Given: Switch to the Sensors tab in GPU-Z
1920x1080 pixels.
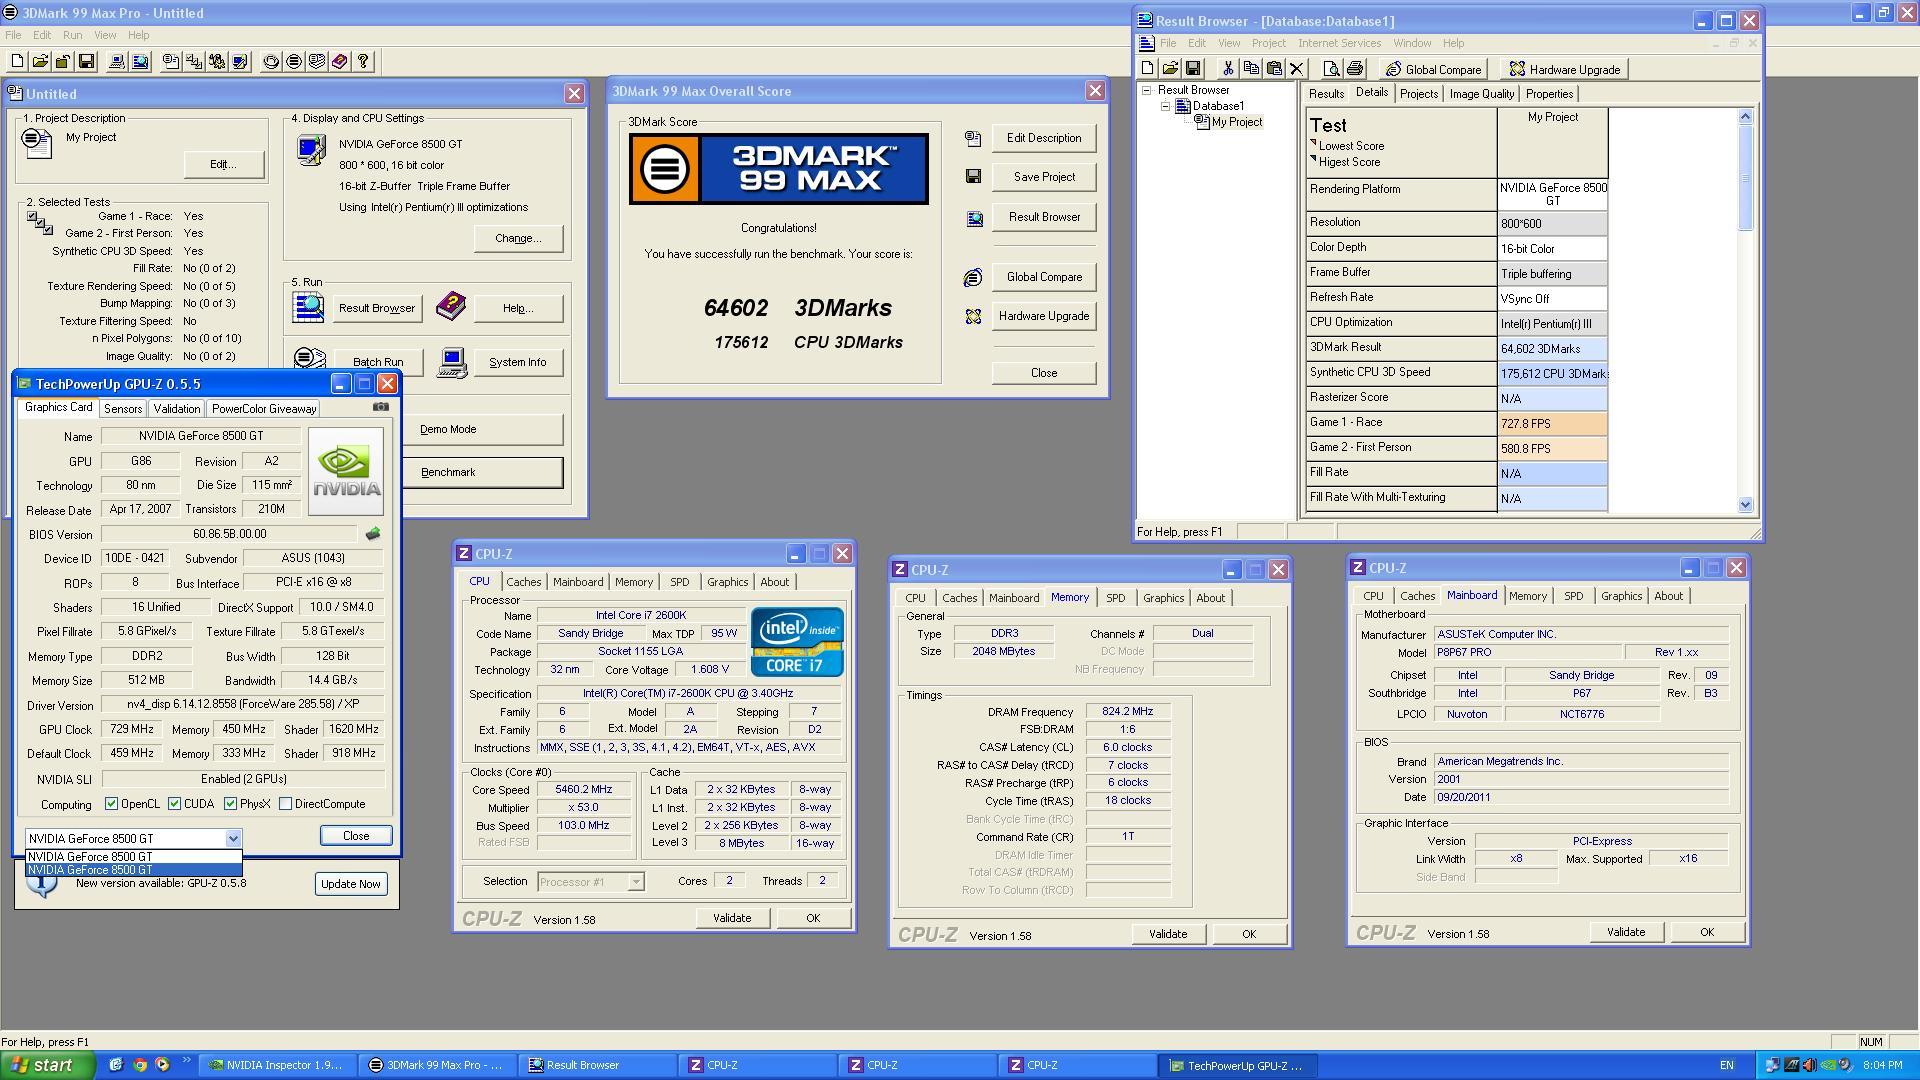Looking at the screenshot, I should tap(122, 409).
